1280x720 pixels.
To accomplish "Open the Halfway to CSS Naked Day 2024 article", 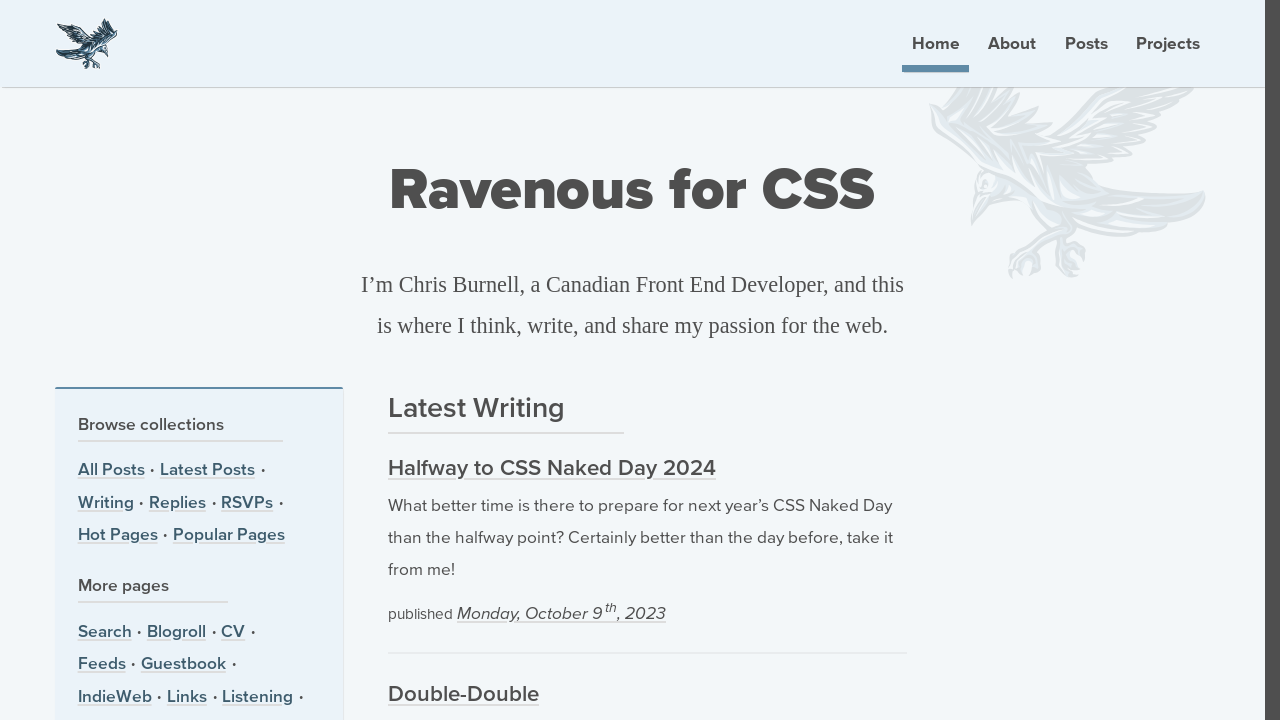I will pyautogui.click(x=551, y=468).
